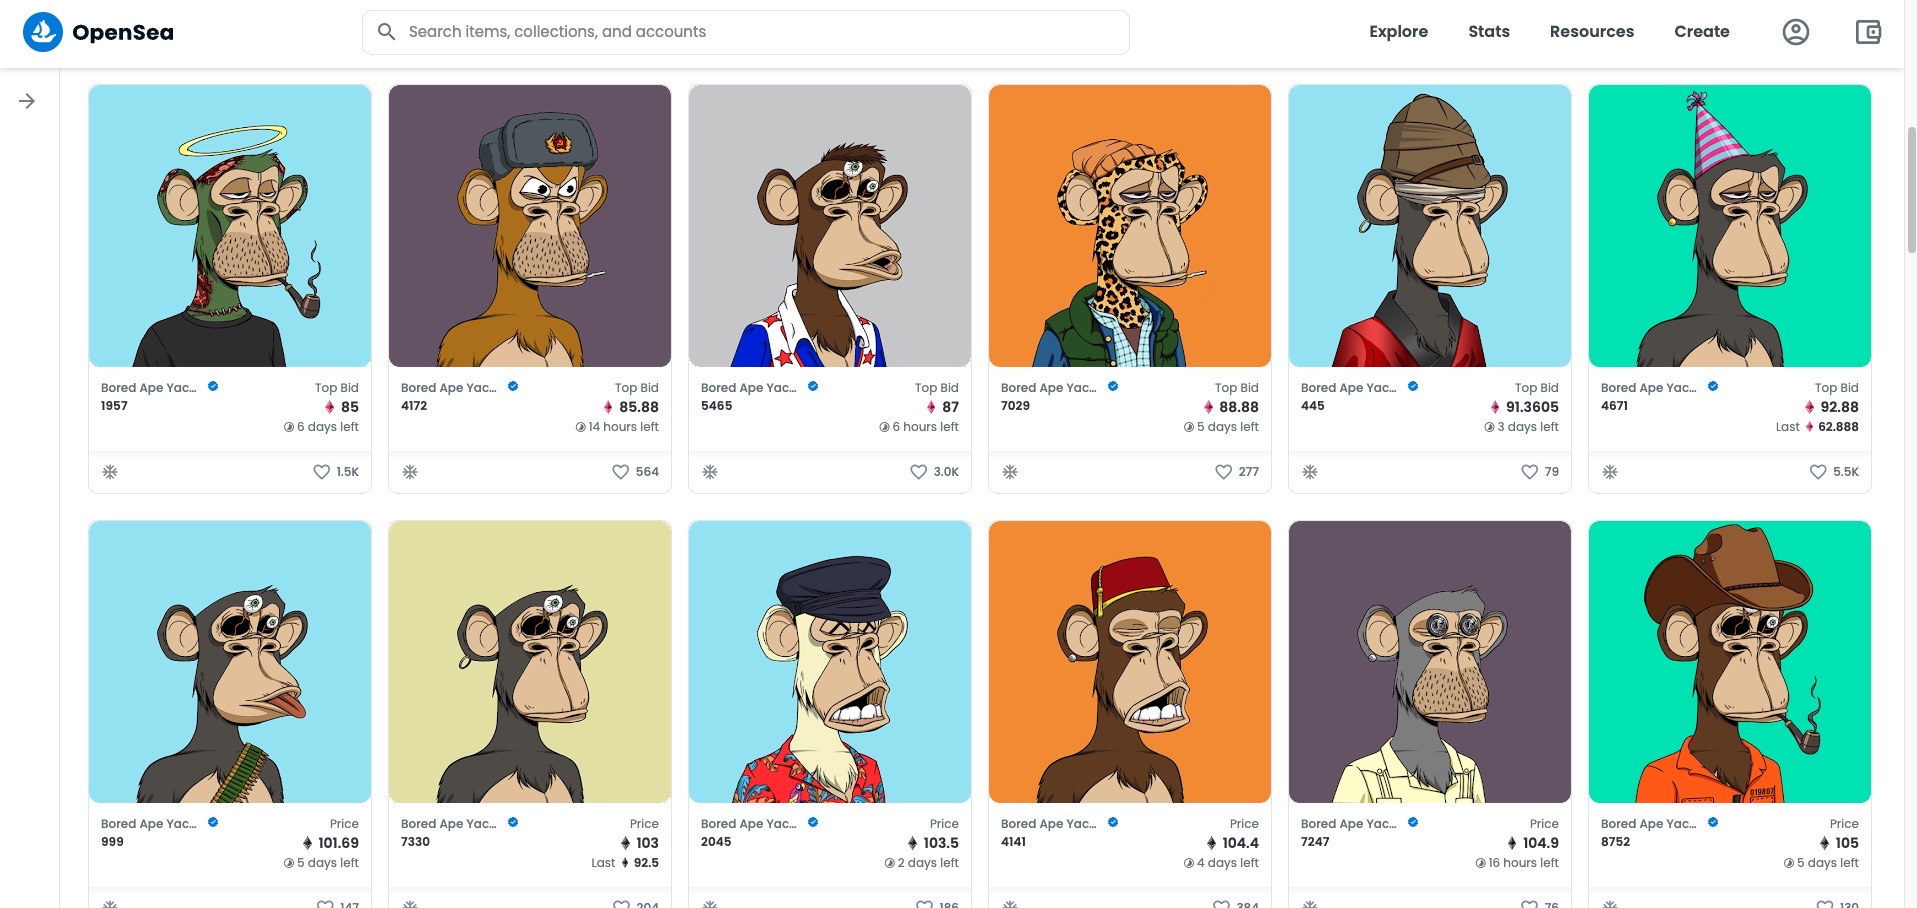
Task: Click the heart icon for ape 7029
Action: click(1223, 472)
